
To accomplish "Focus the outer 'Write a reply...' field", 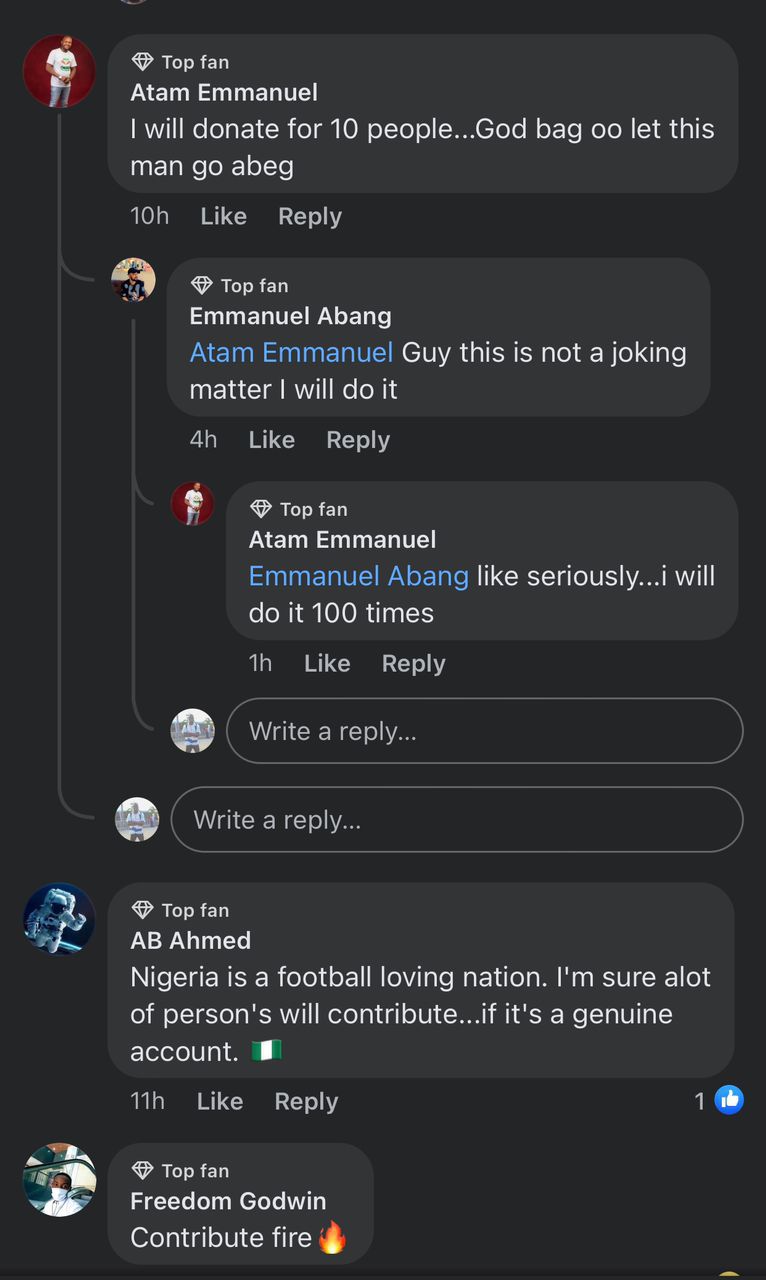I will 456,820.
